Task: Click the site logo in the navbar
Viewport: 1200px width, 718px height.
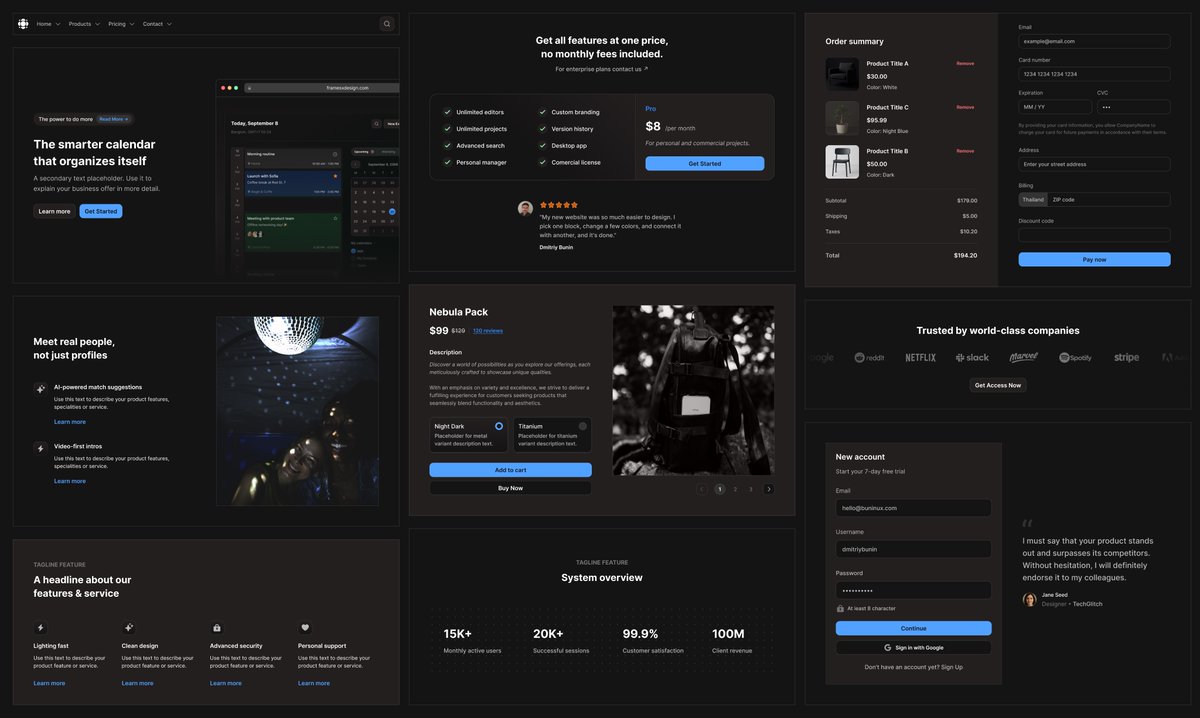Action: tap(23, 23)
